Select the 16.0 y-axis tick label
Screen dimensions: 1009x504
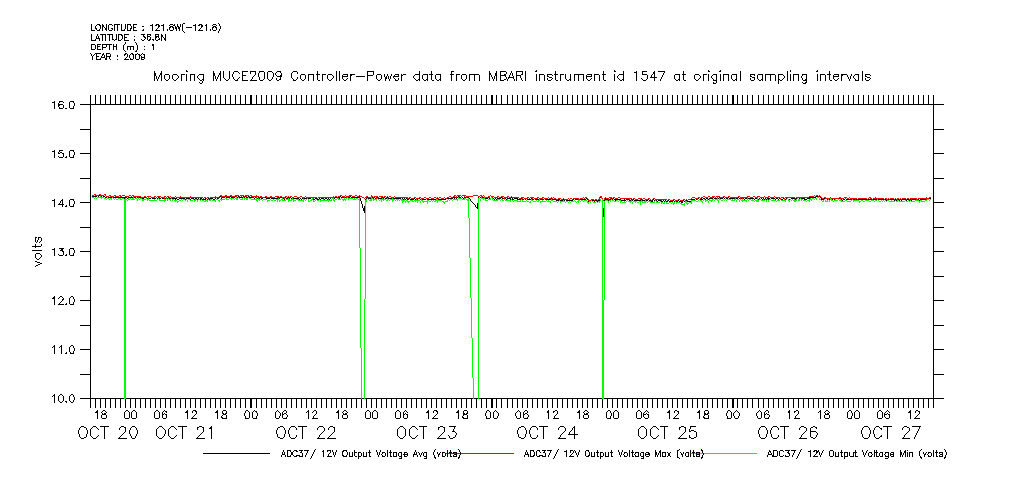[x=64, y=105]
